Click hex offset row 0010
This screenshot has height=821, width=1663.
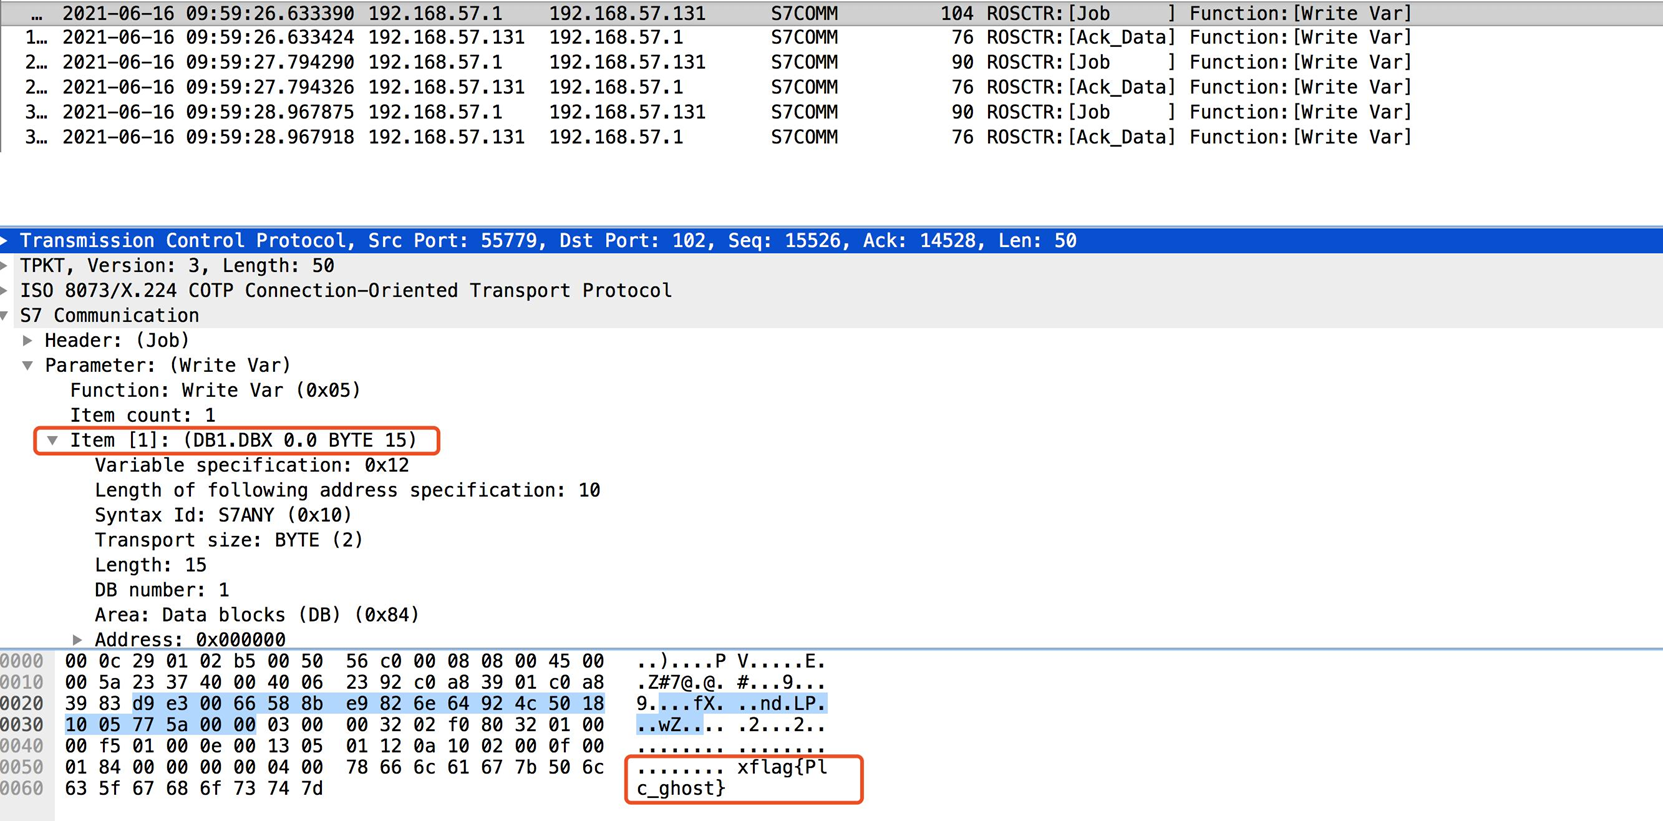(22, 683)
